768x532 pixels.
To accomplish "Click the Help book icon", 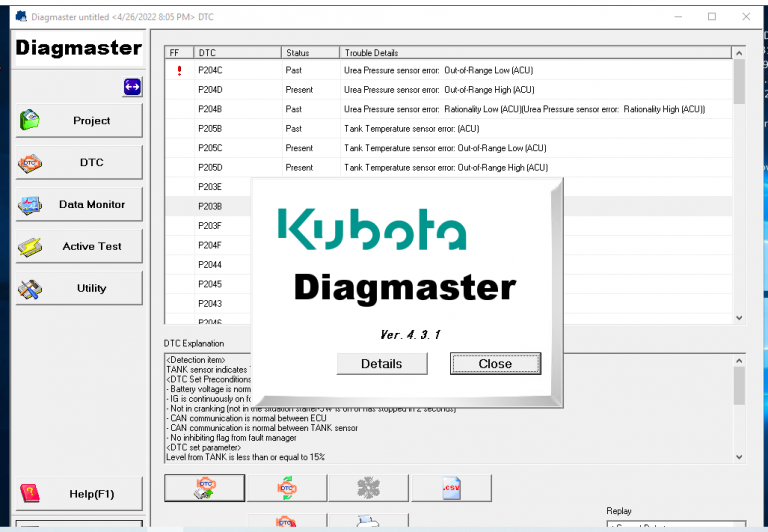I will [x=29, y=494].
